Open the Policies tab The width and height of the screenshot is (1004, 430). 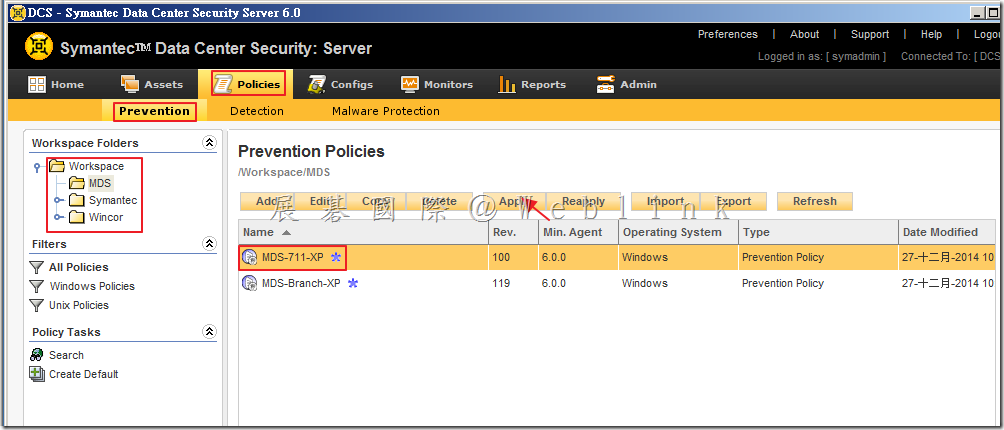247,84
